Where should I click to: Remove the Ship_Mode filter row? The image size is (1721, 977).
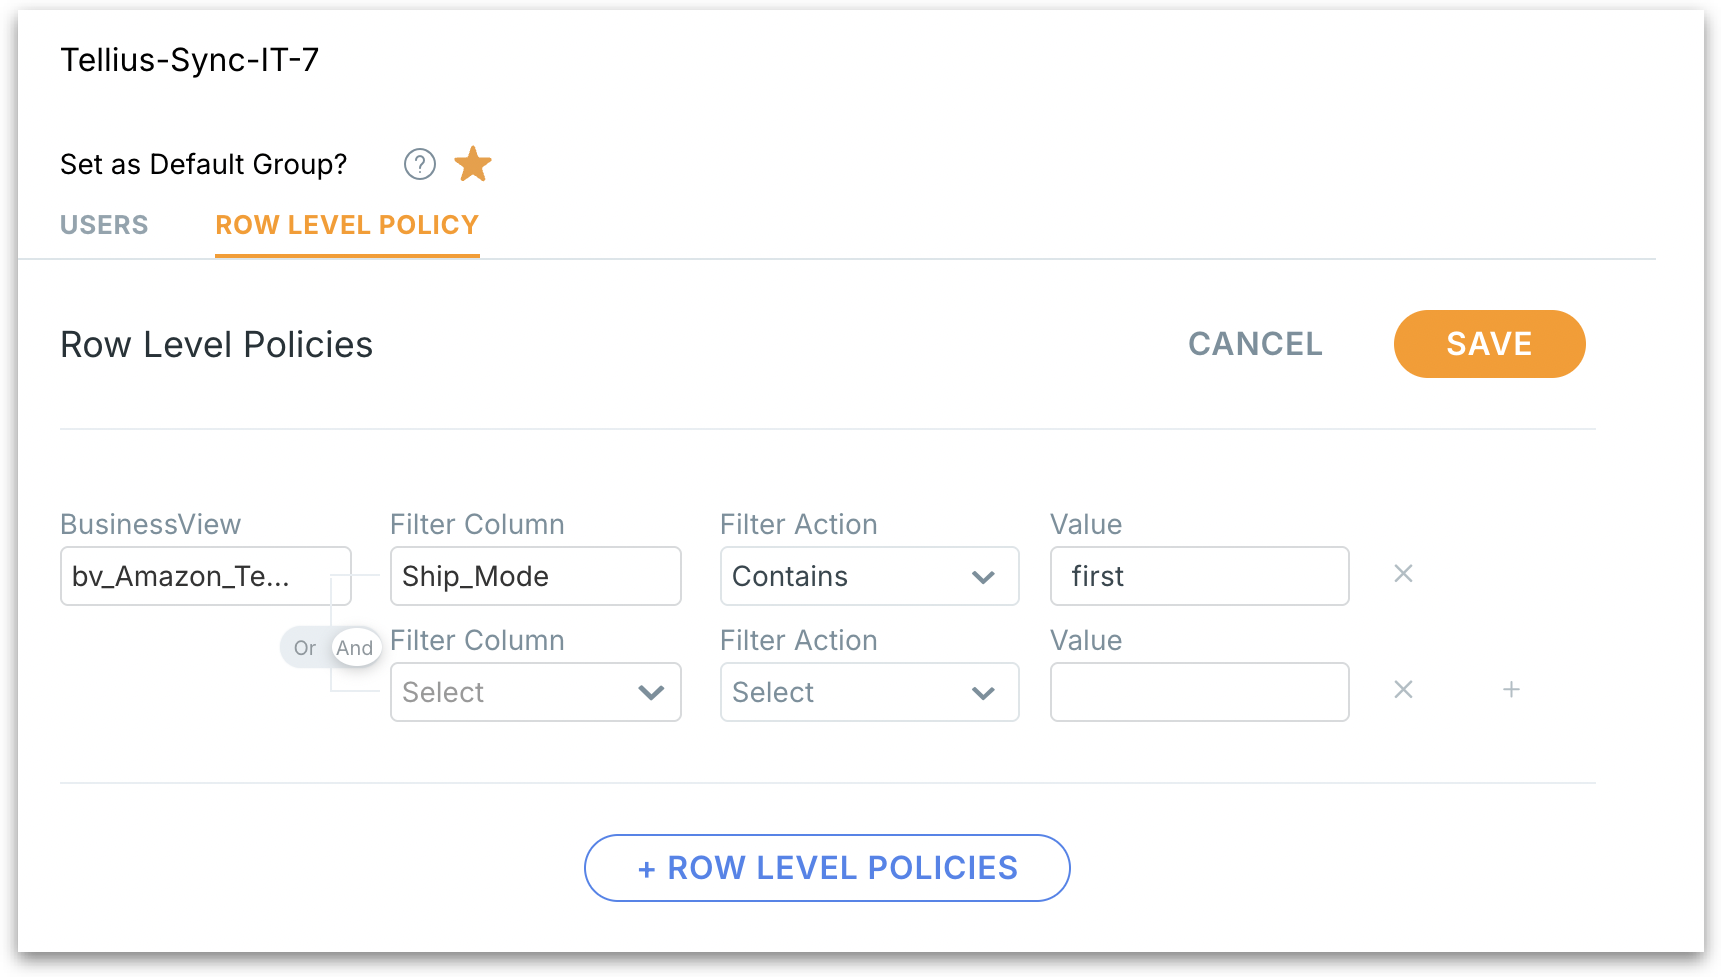click(1403, 574)
